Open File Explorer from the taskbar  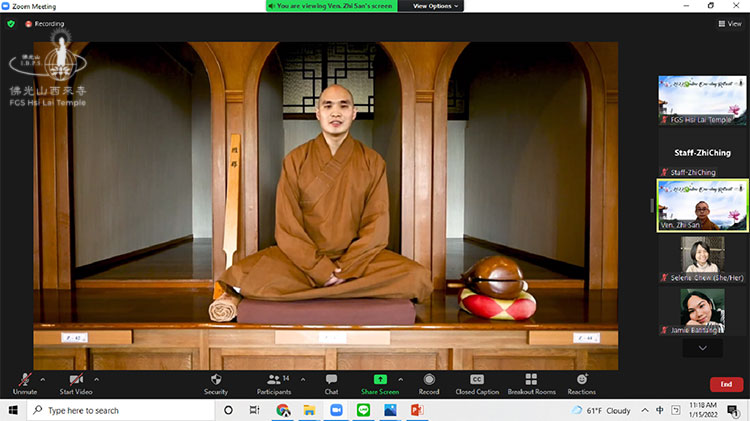coord(309,410)
